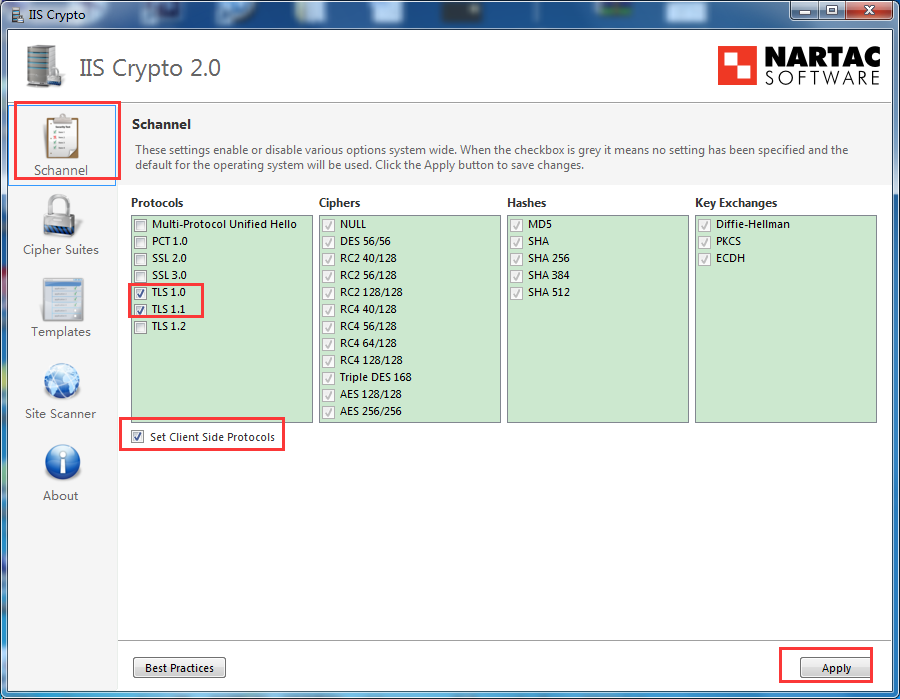Toggle the SHA 512 hash checkbox
The image size is (900, 699).
point(517,293)
